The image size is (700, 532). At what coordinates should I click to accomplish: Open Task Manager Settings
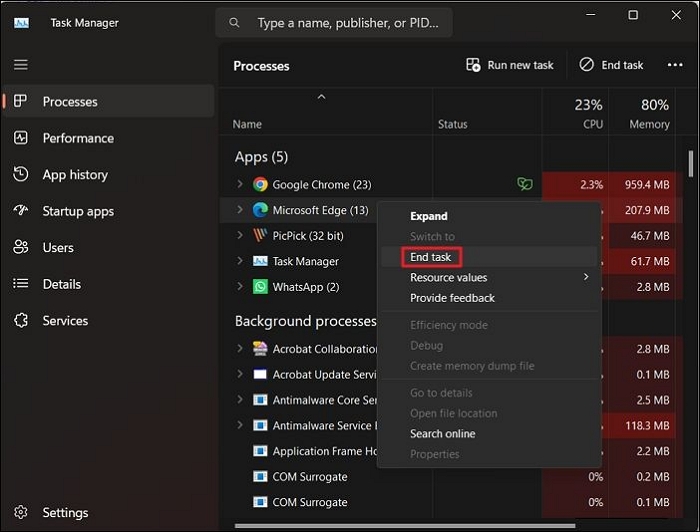(65, 513)
